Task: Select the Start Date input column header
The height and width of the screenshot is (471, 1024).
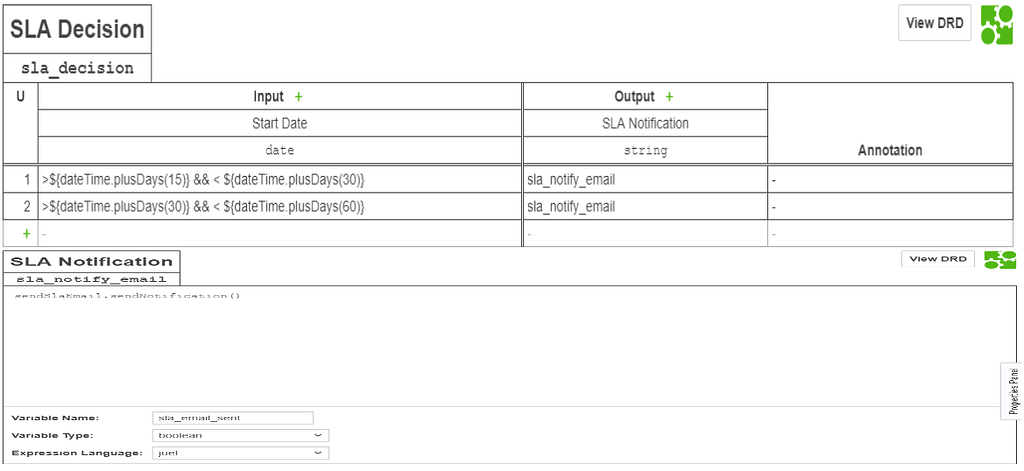Action: [x=279, y=124]
